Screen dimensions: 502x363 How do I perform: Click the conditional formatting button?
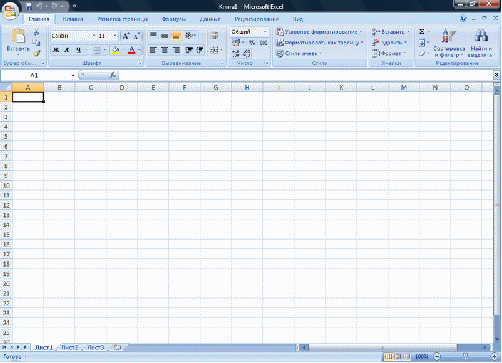tap(319, 32)
